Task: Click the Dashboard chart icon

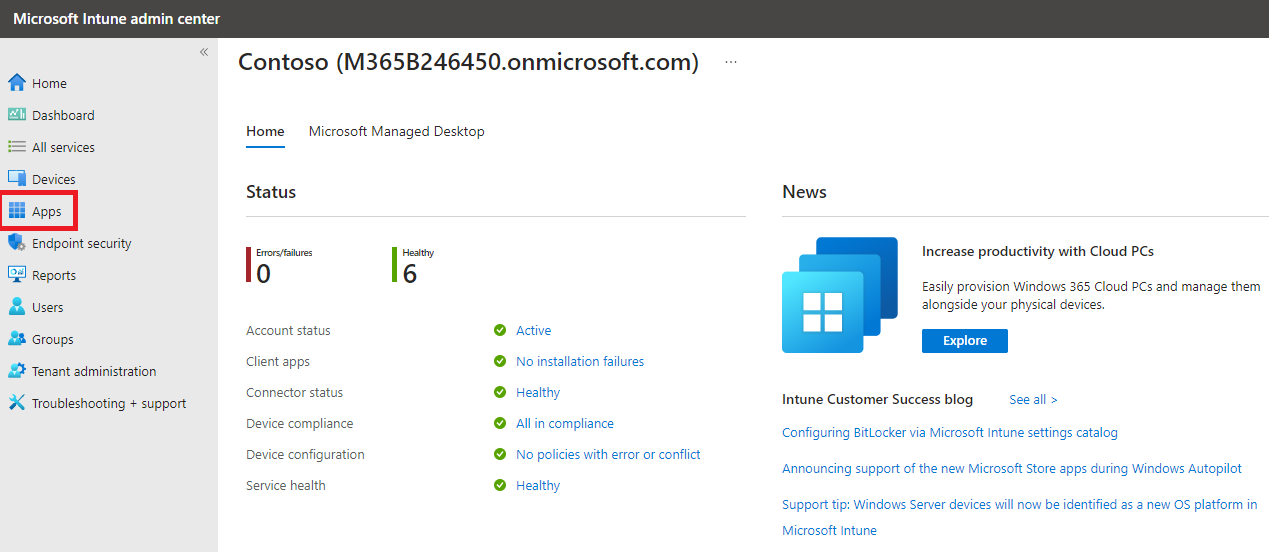Action: click(16, 115)
